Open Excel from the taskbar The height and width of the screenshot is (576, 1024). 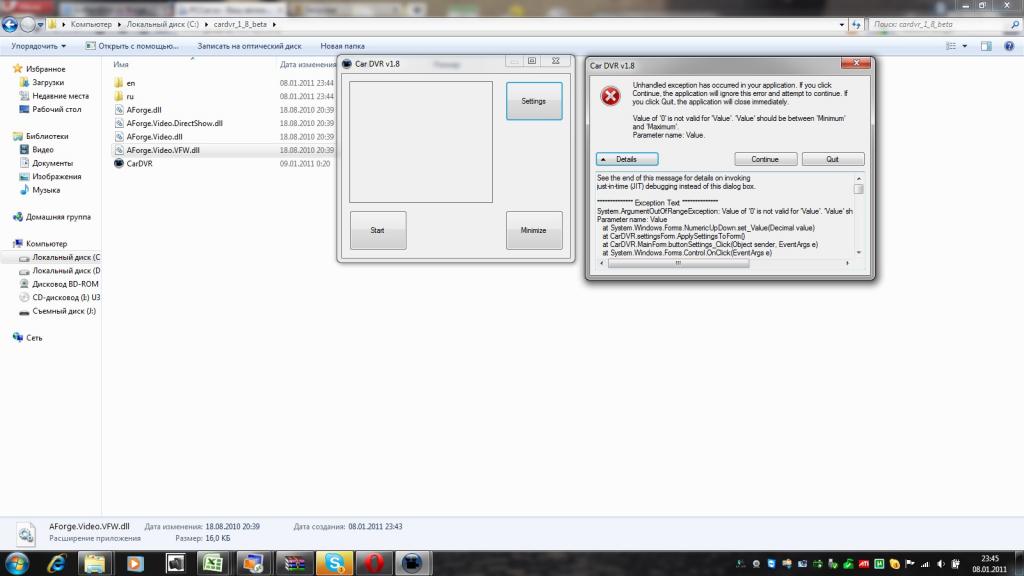click(x=213, y=563)
